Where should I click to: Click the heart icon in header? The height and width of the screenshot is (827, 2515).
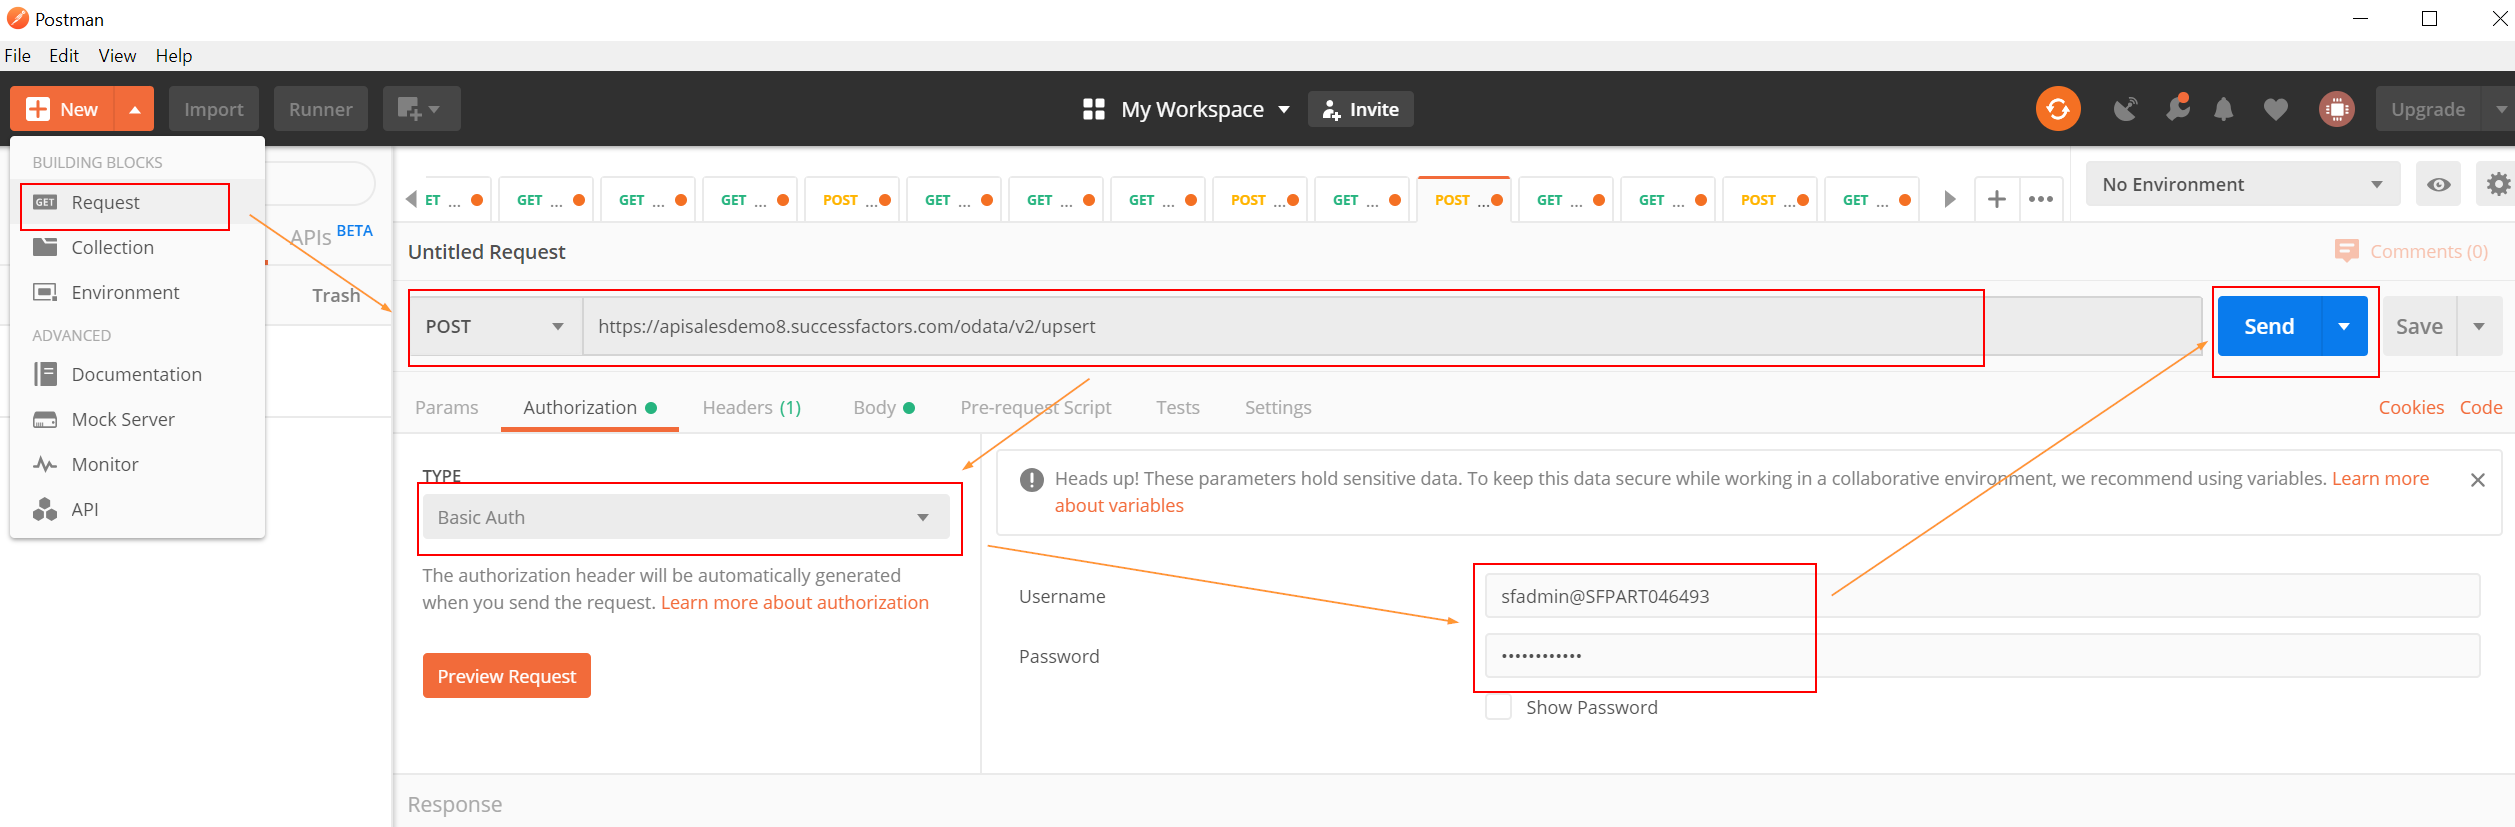click(x=2276, y=109)
